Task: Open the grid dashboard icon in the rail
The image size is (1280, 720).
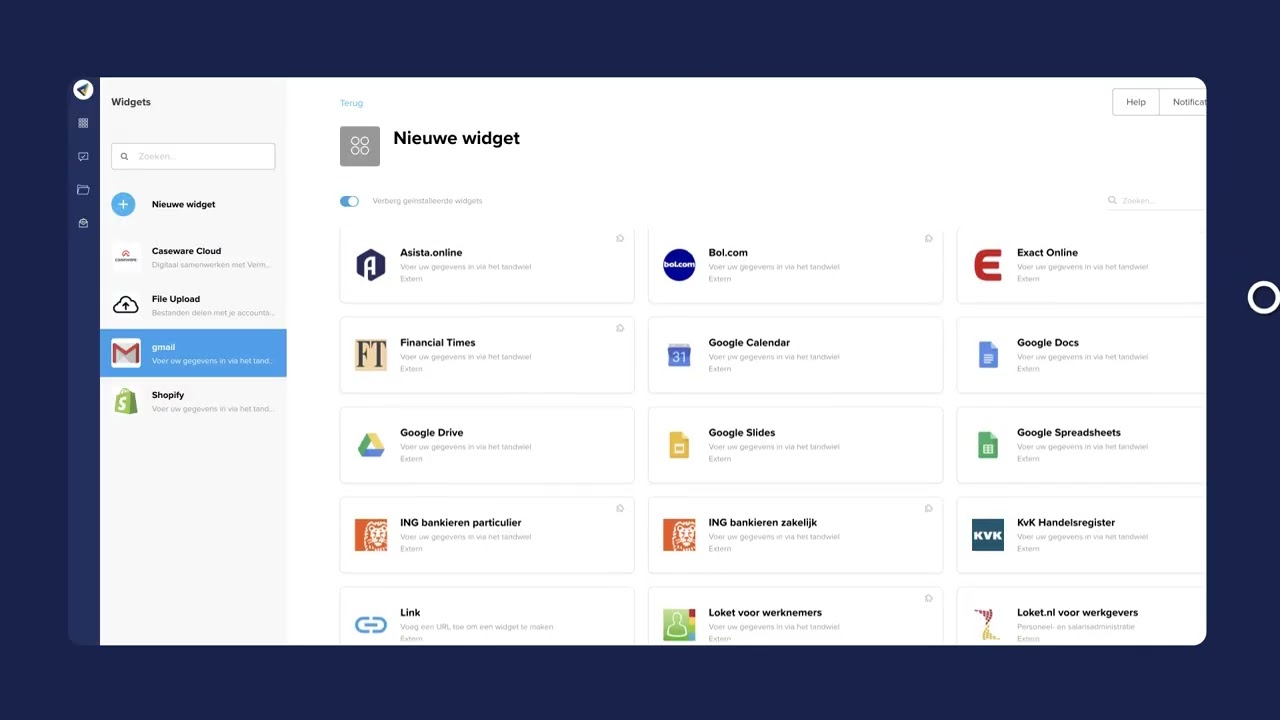Action: pos(83,123)
